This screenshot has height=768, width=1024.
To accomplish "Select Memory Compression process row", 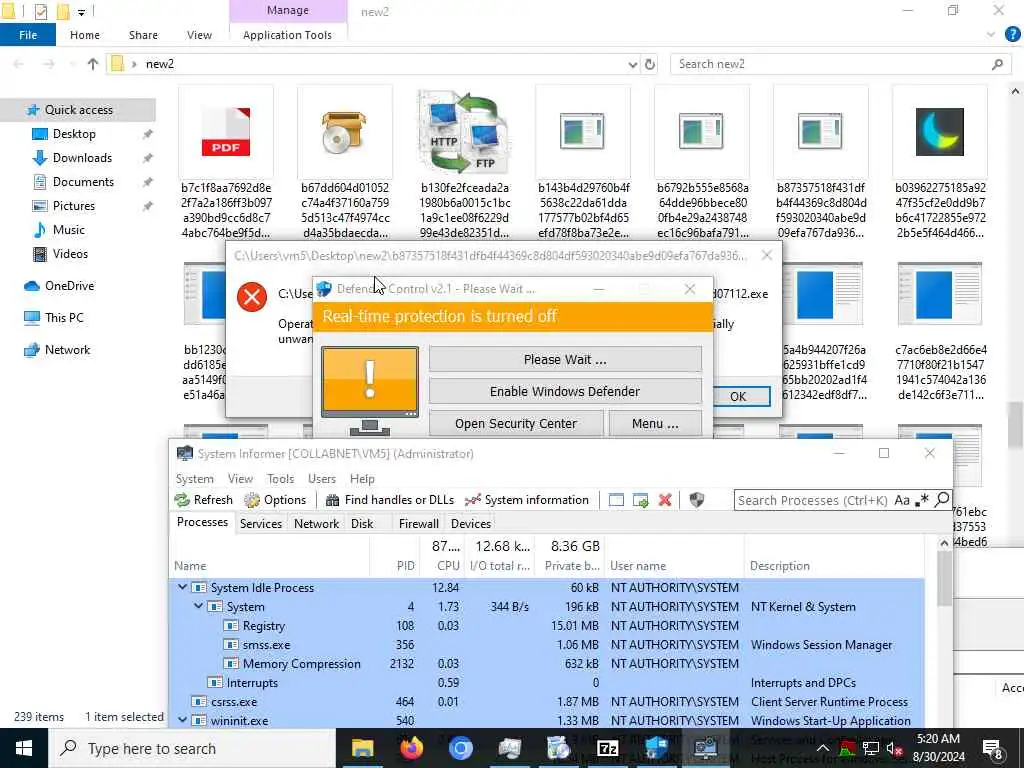I will pyautogui.click(x=547, y=664).
